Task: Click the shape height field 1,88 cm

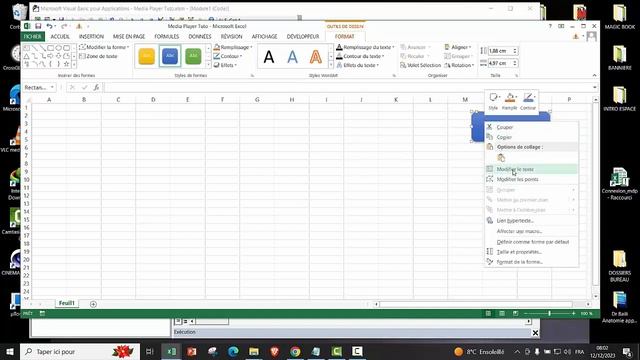Action: pyautogui.click(x=501, y=51)
